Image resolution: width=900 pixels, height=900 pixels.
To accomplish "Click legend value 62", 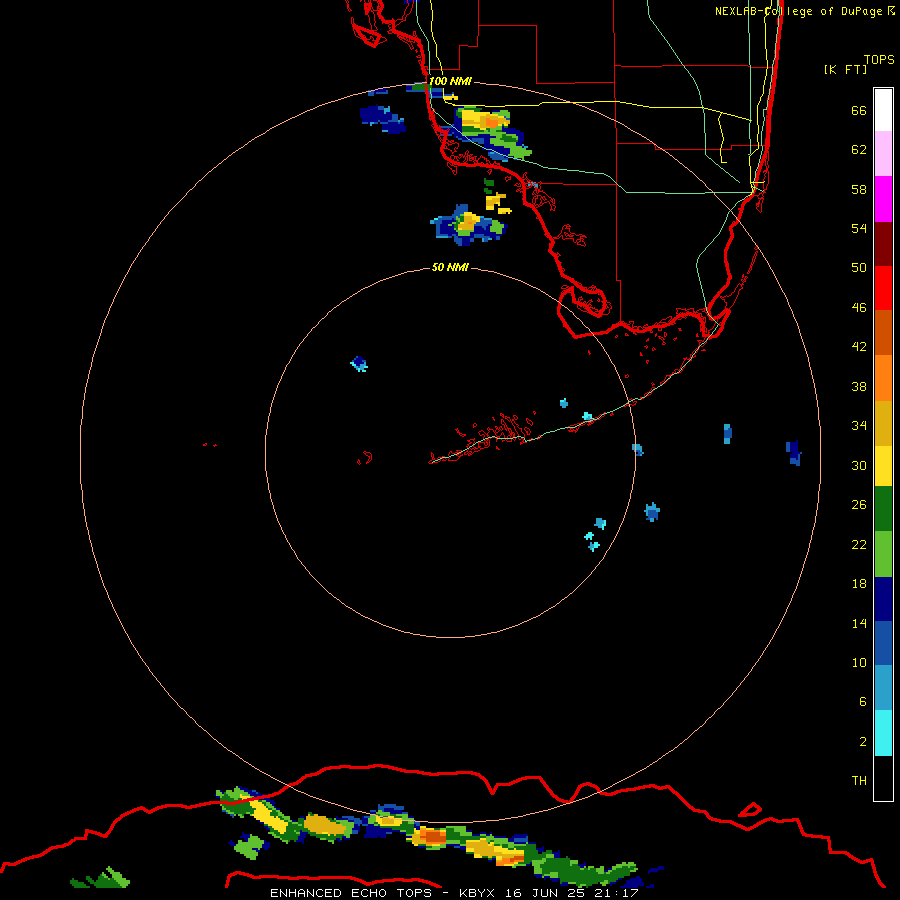I will pos(859,150).
